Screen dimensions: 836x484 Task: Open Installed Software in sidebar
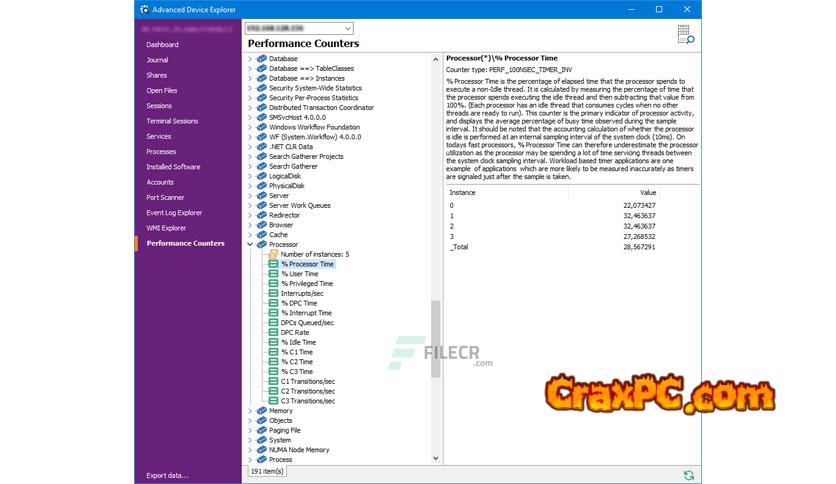173,167
